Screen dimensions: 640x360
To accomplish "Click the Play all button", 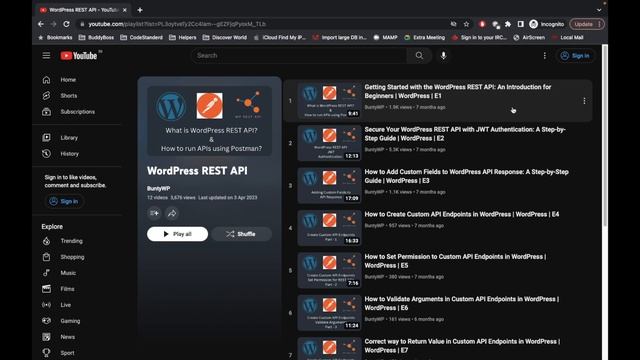I will (x=177, y=234).
